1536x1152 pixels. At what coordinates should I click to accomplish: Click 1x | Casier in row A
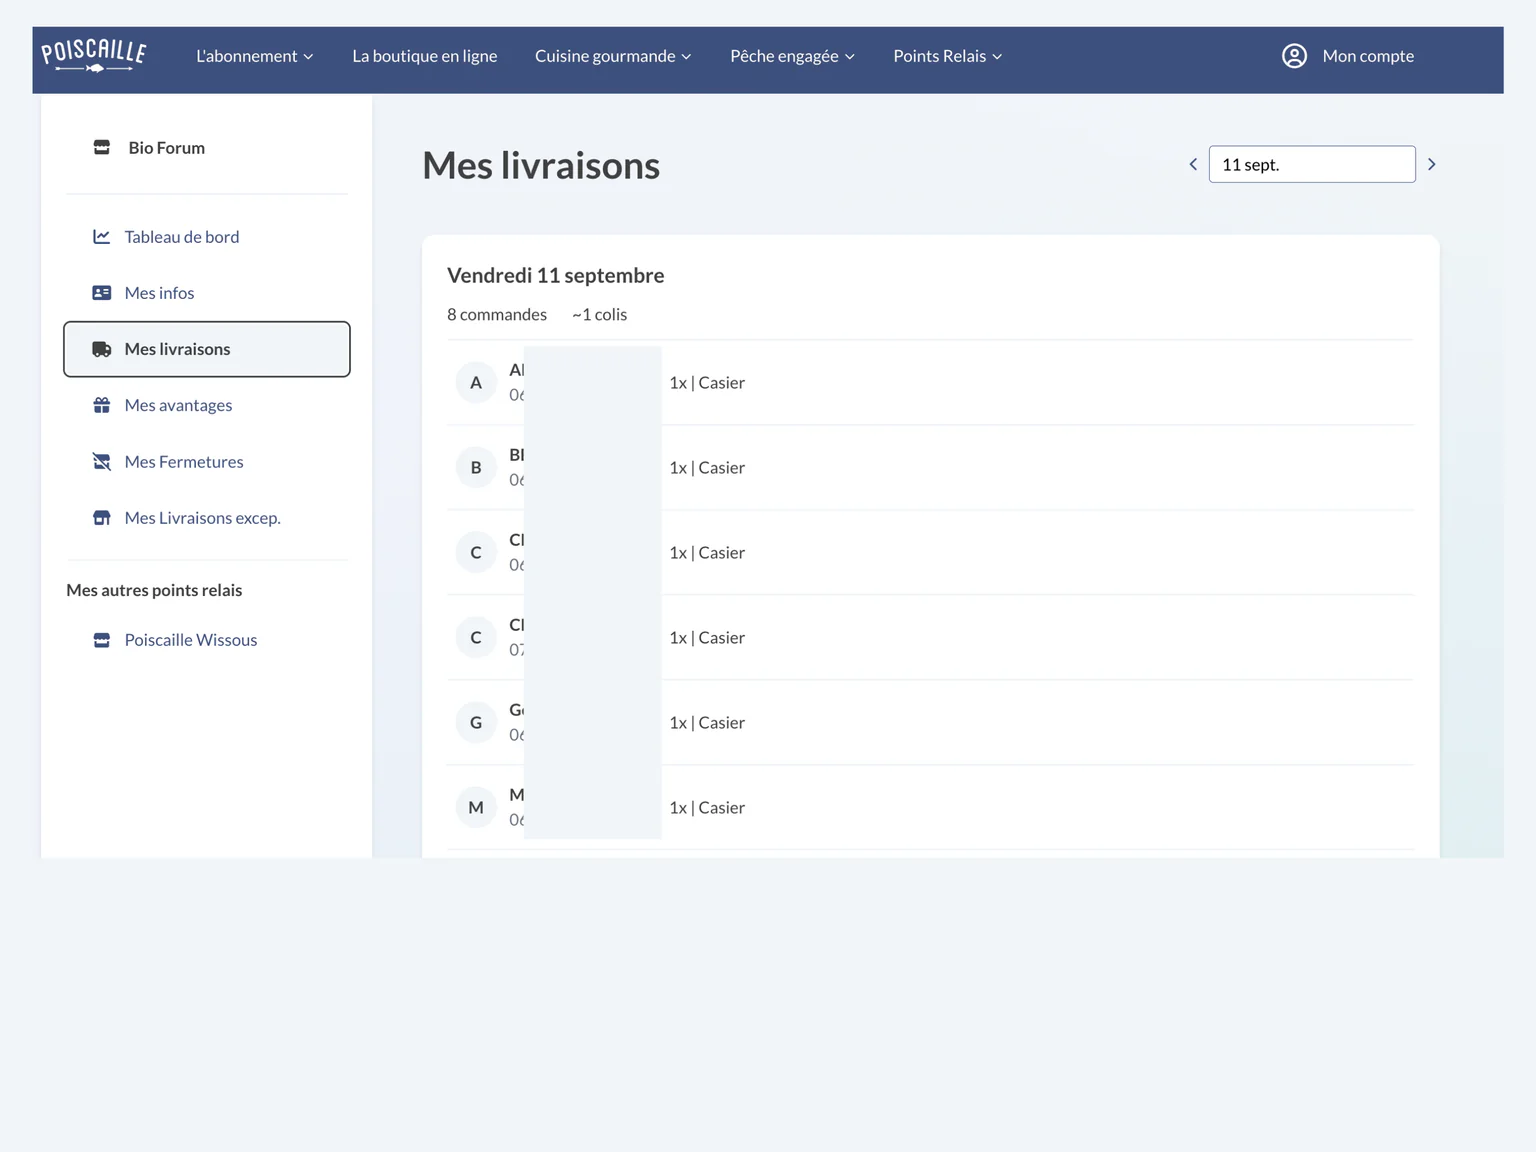[707, 383]
